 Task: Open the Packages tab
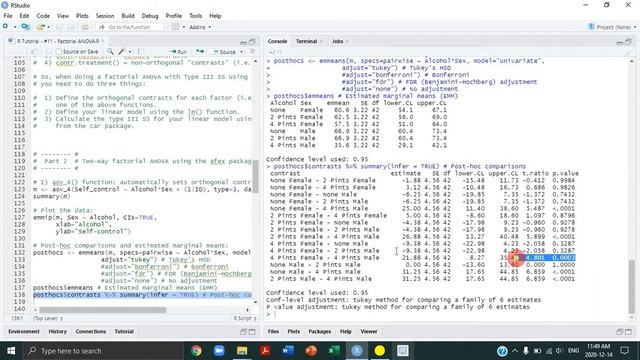pyautogui.click(x=320, y=331)
